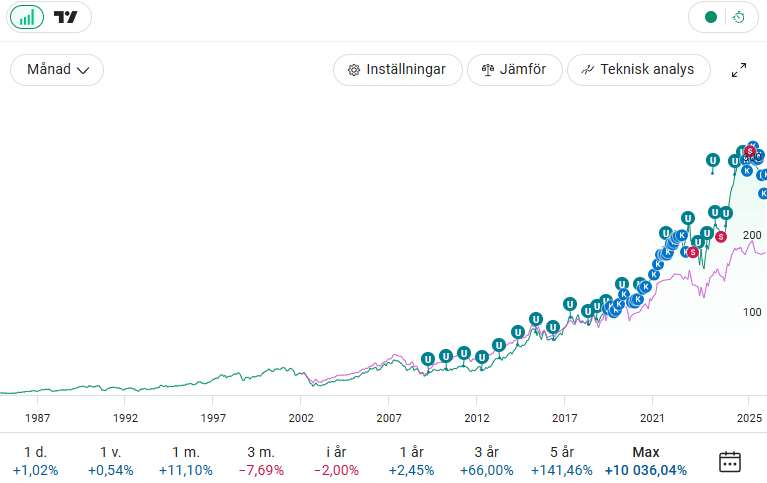This screenshot has height=483, width=767.
Task: Switch to the 1 år period
Action: (x=411, y=461)
